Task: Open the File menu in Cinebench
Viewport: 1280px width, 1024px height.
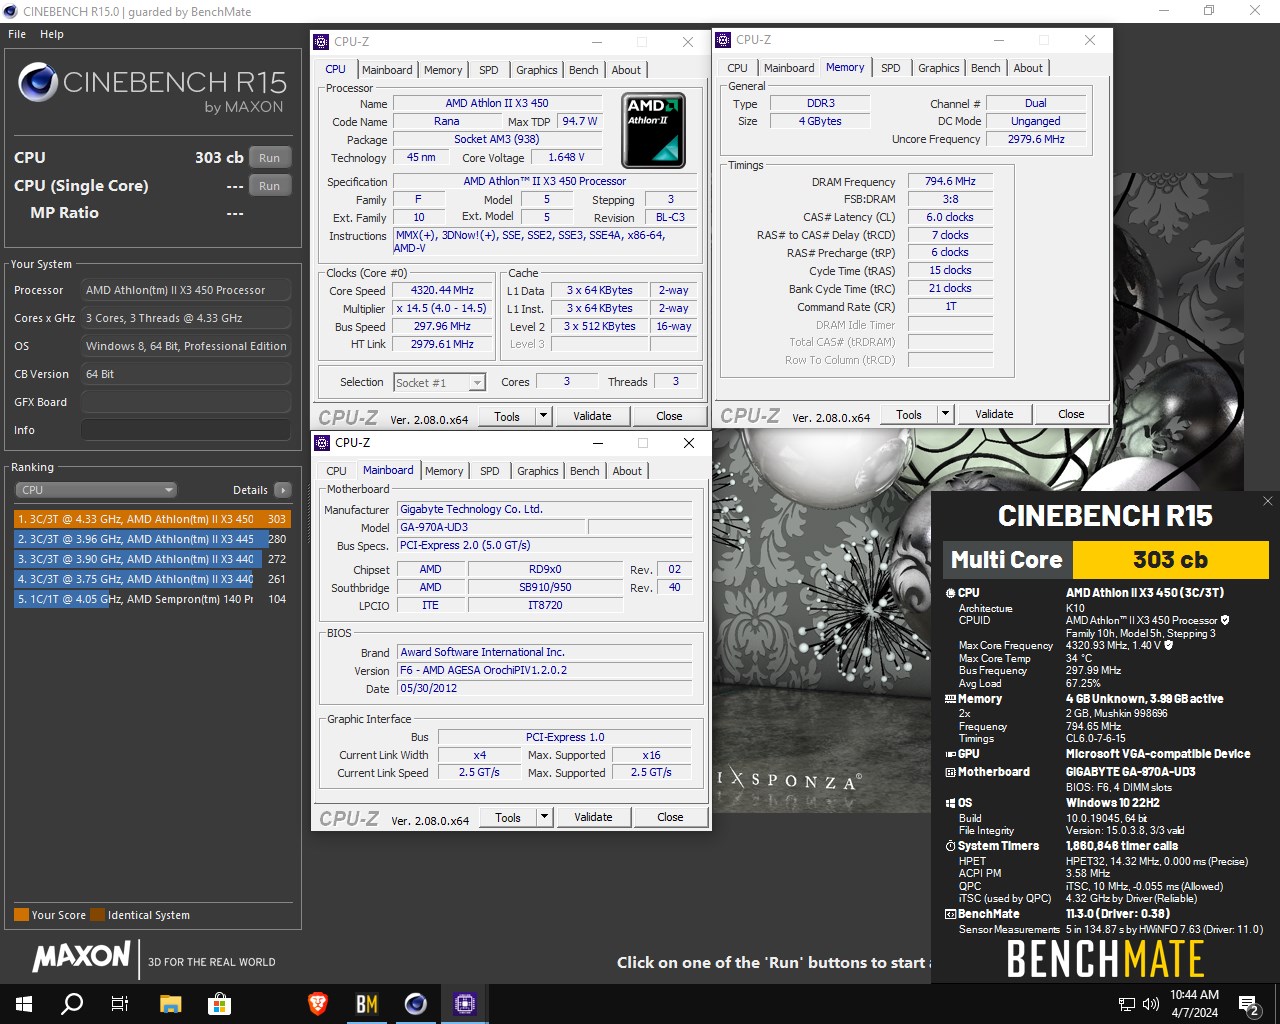Action: pyautogui.click(x=17, y=34)
